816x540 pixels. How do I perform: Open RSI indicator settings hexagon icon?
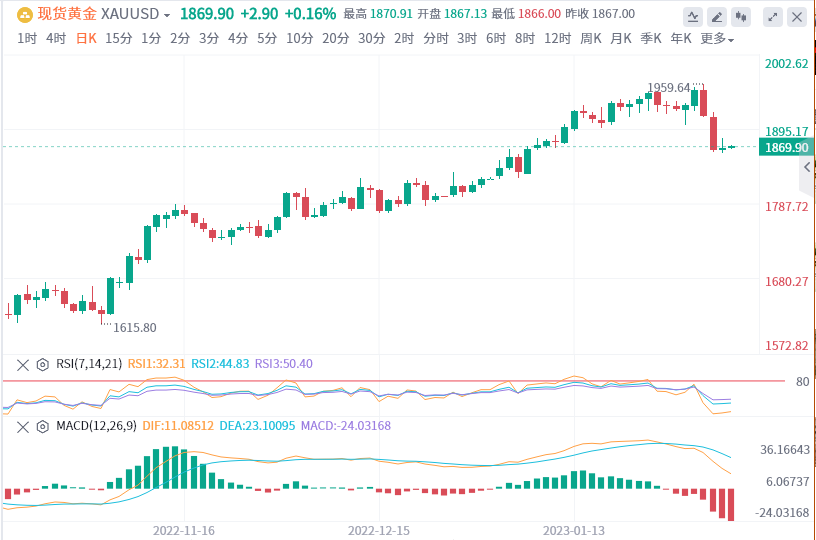click(x=43, y=365)
